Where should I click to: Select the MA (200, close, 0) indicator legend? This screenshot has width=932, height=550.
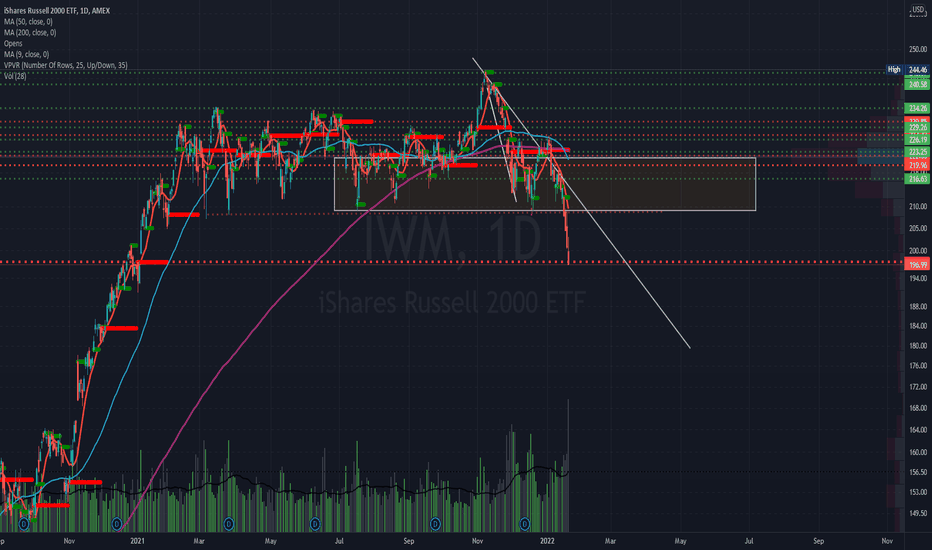coord(30,33)
